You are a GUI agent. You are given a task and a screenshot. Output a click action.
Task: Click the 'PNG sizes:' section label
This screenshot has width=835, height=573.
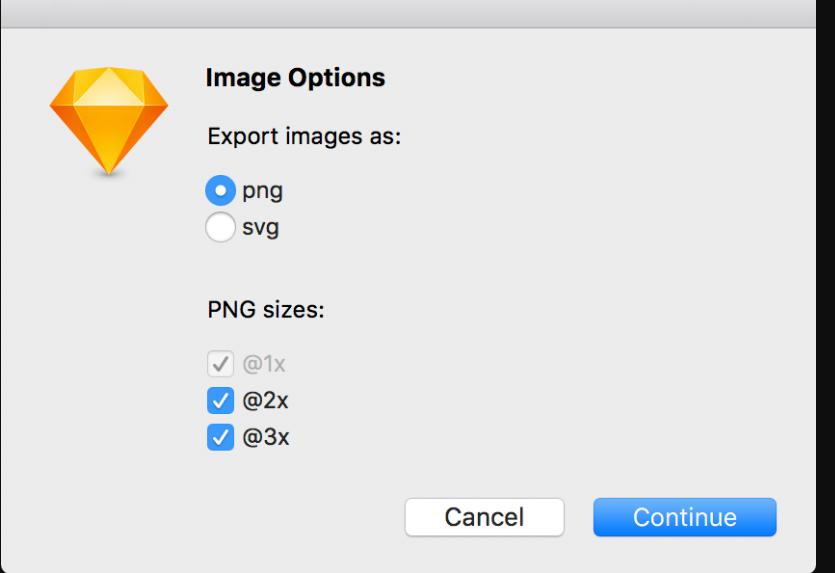tap(266, 309)
